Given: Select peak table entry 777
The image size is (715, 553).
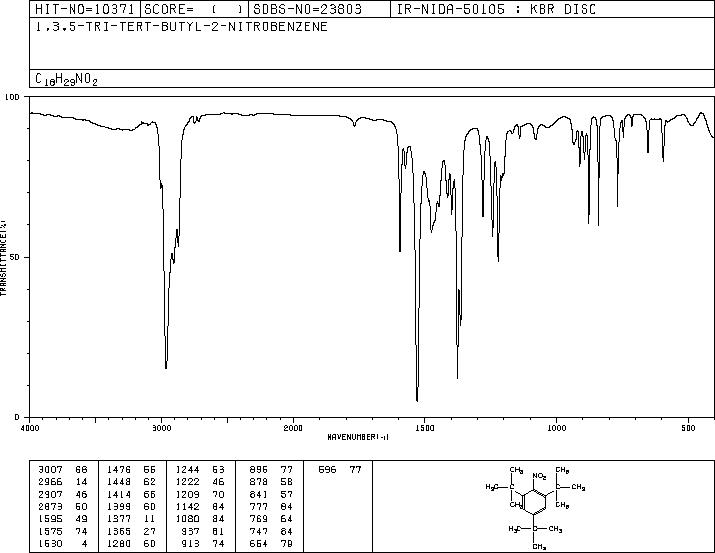Looking at the screenshot, I should pyautogui.click(x=259, y=506).
